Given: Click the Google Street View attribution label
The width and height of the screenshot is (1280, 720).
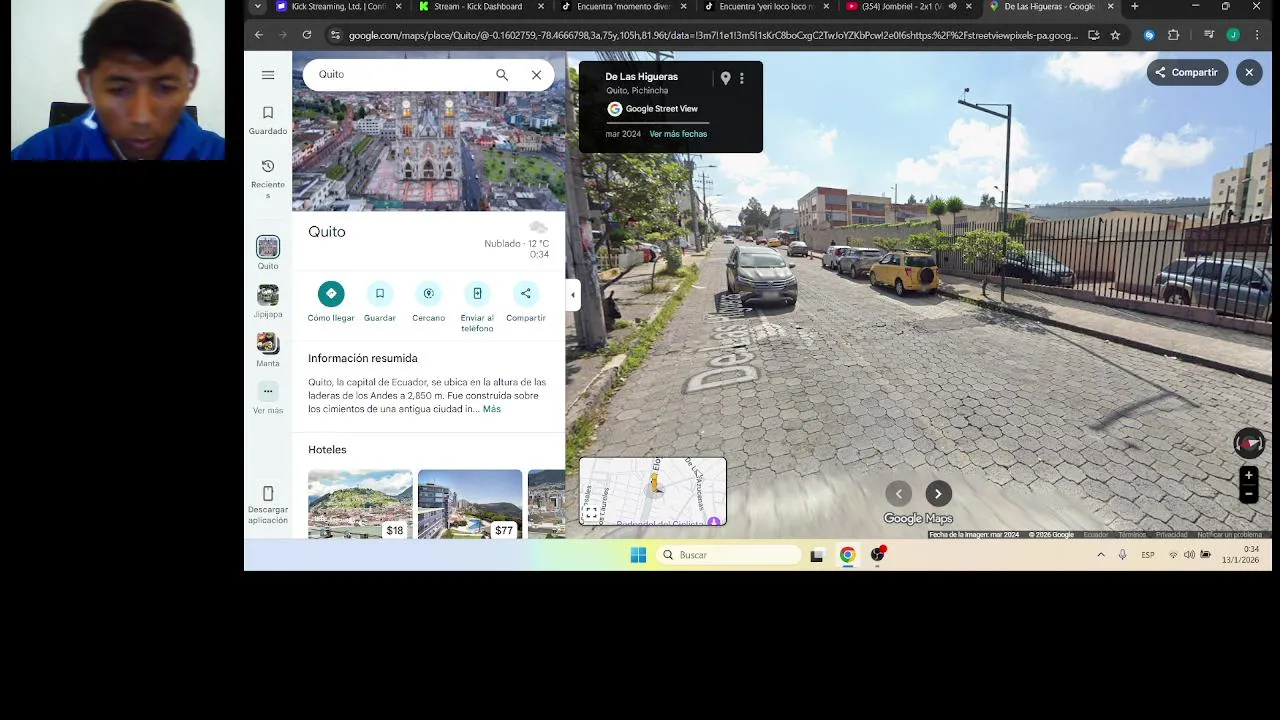Looking at the screenshot, I should pos(652,109).
